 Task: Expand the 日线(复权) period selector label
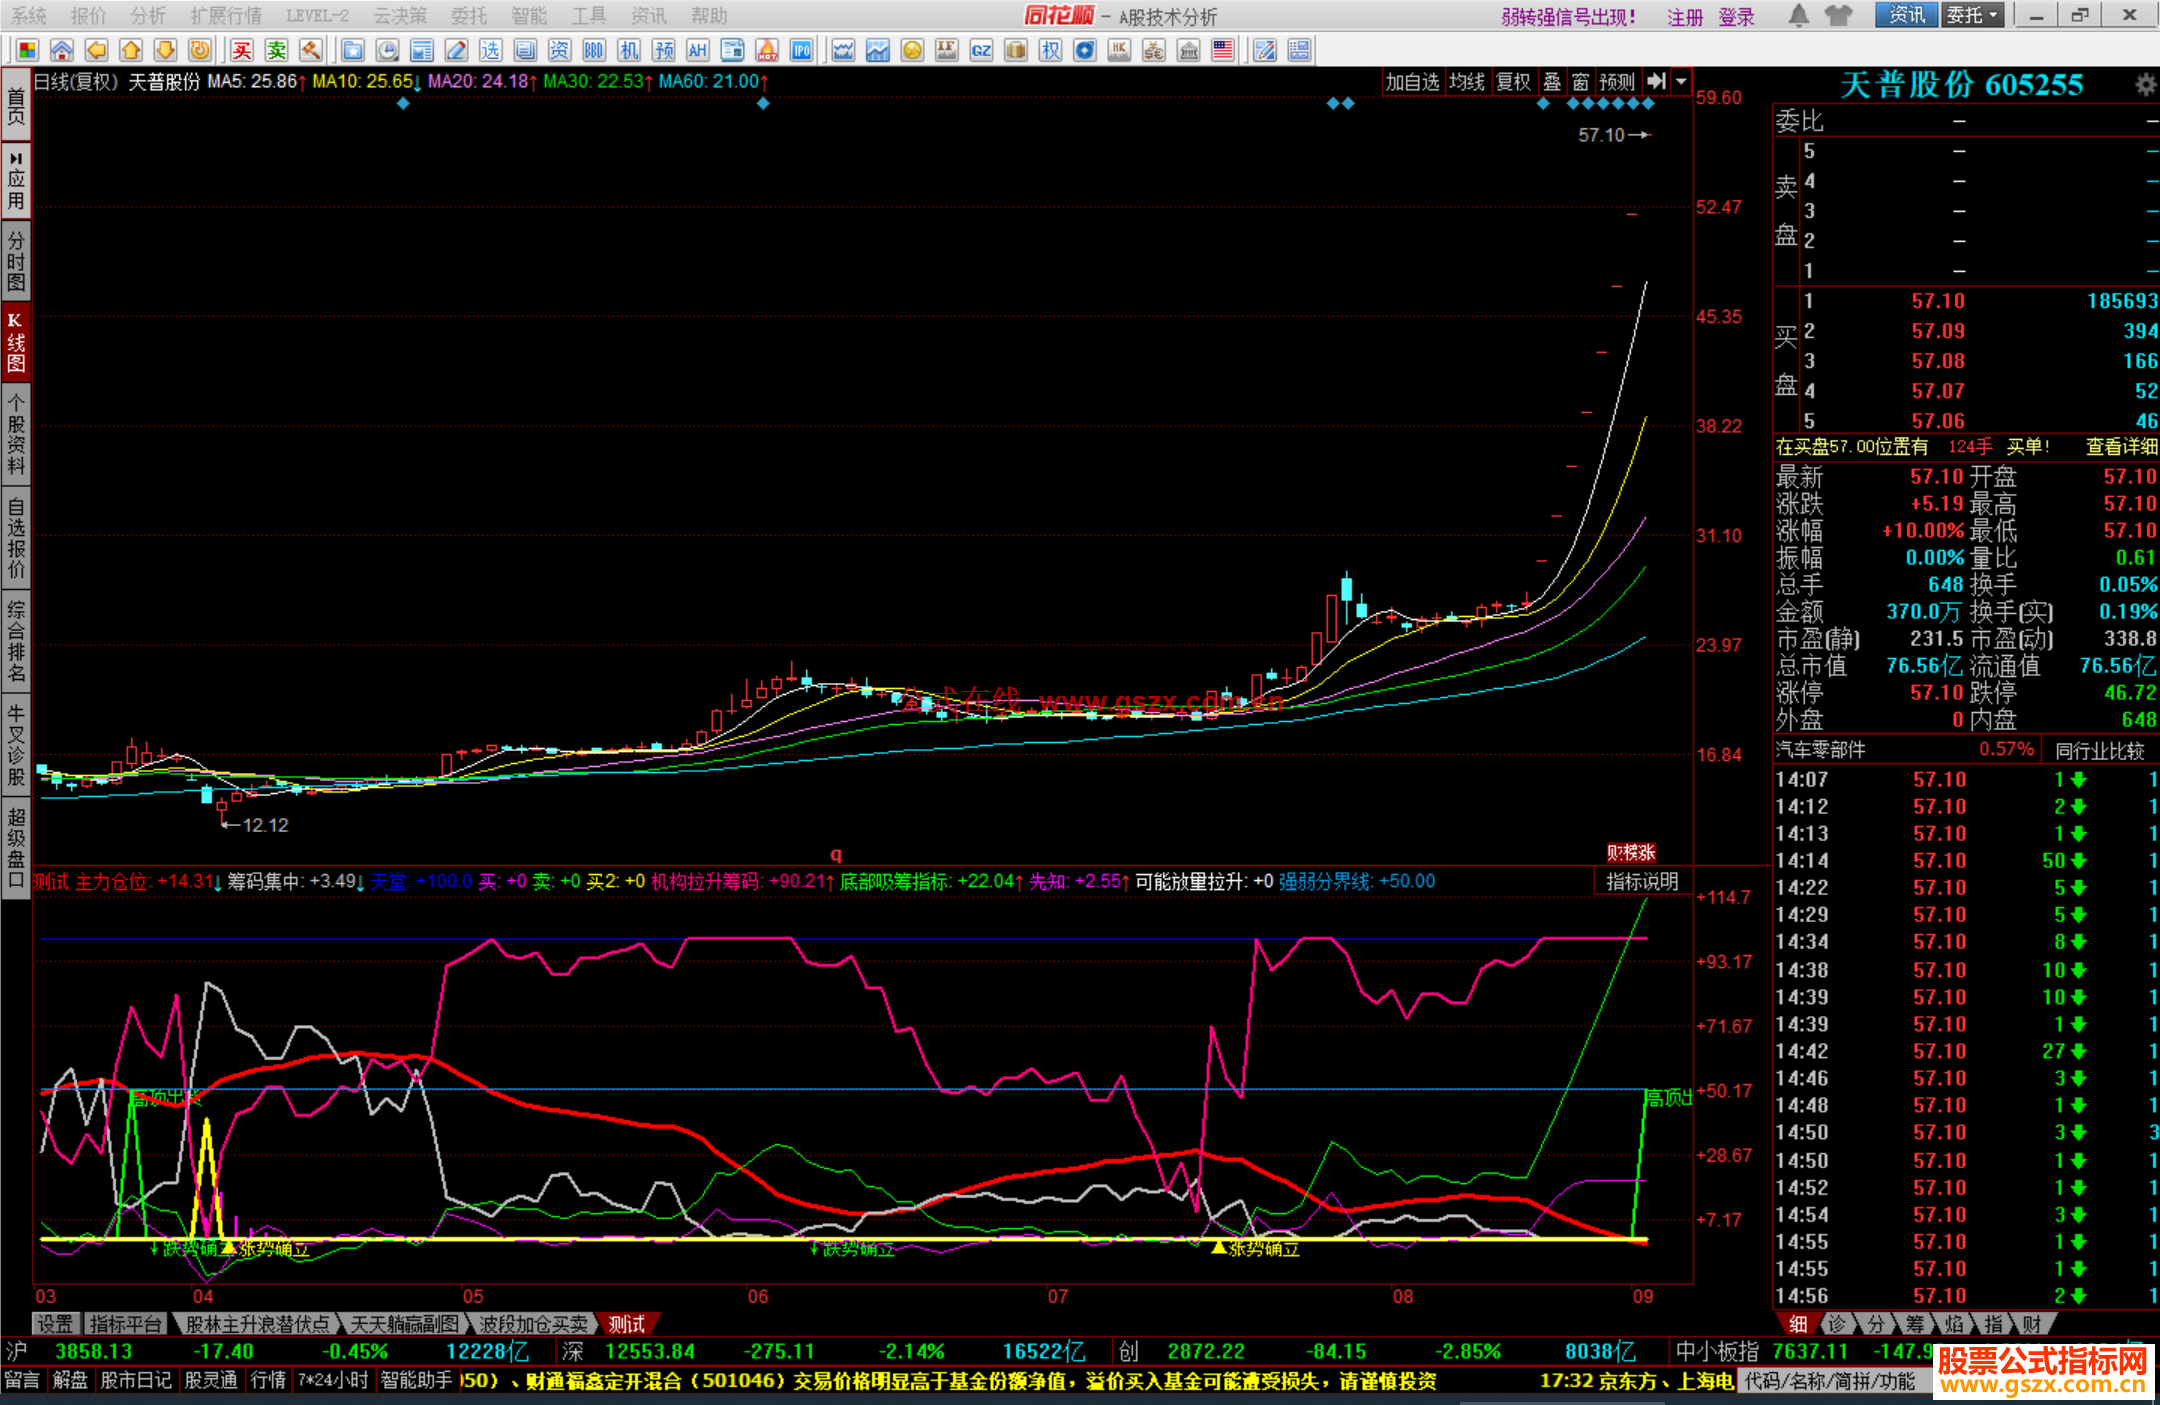(77, 82)
